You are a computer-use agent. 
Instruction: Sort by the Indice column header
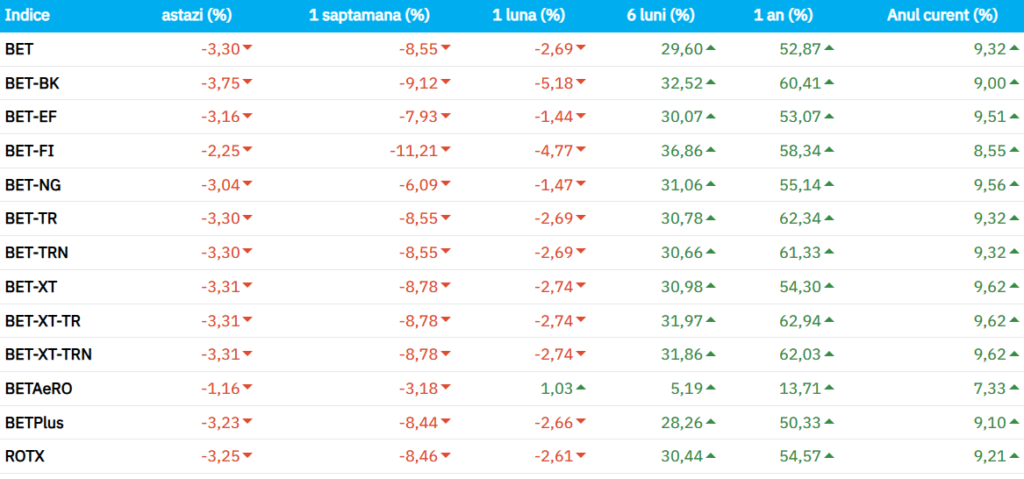(x=29, y=16)
